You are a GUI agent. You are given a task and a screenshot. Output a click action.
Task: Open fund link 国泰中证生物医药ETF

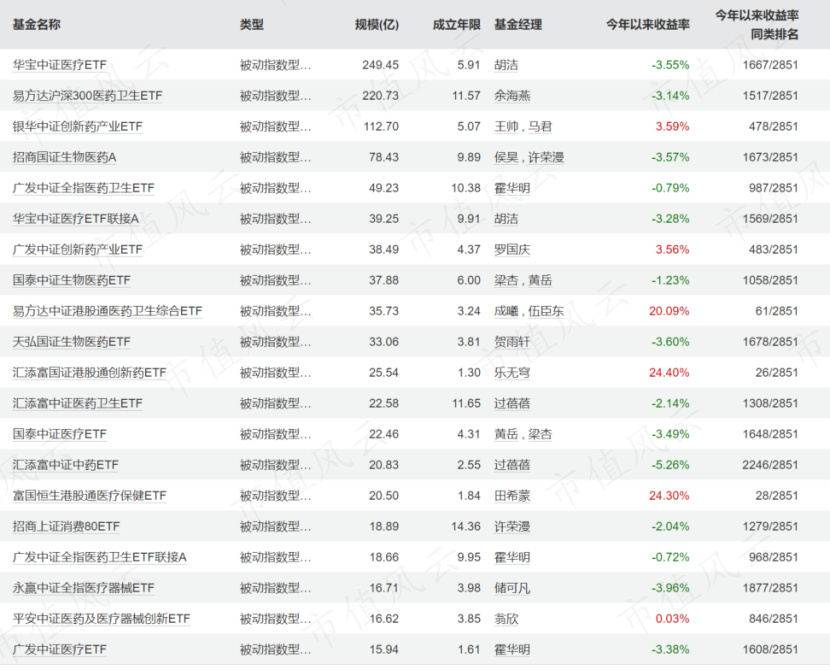point(71,280)
